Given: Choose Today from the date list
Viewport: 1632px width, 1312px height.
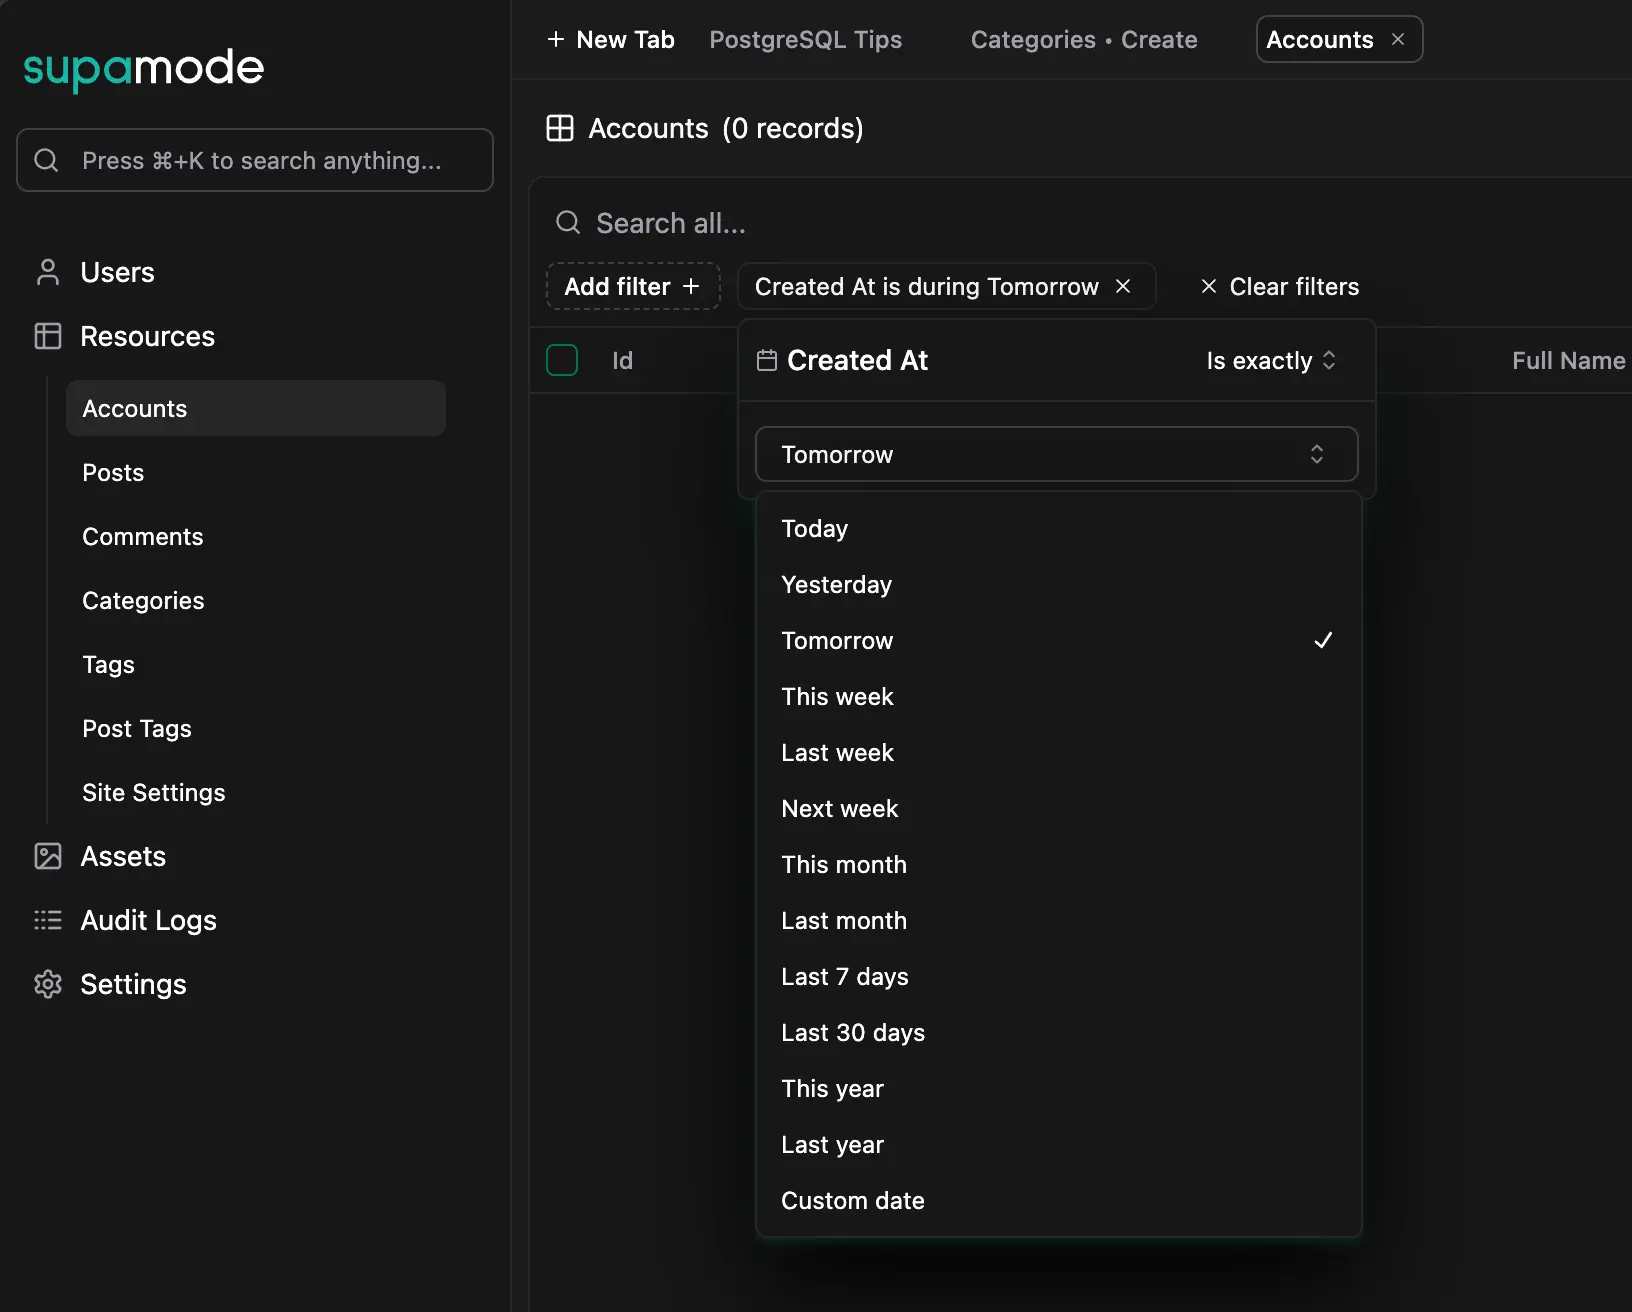Looking at the screenshot, I should (1058, 528).
